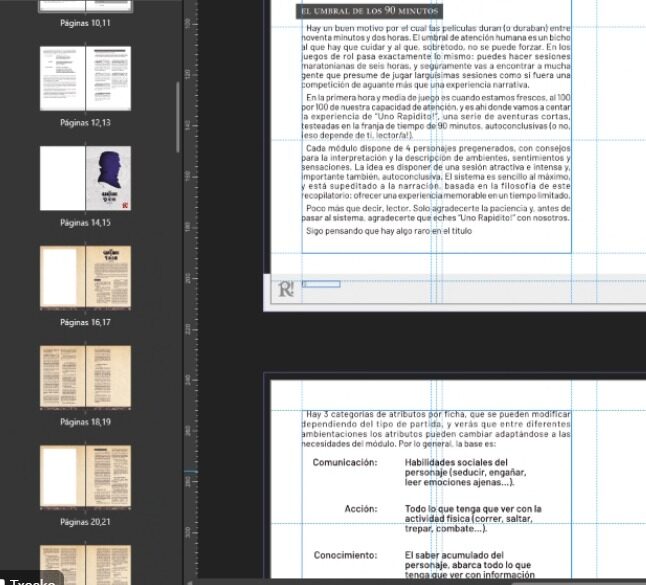Image resolution: width=646 pixels, height=585 pixels.
Task: Click the paragraph starting 'En la primera hora'
Action: point(436,117)
